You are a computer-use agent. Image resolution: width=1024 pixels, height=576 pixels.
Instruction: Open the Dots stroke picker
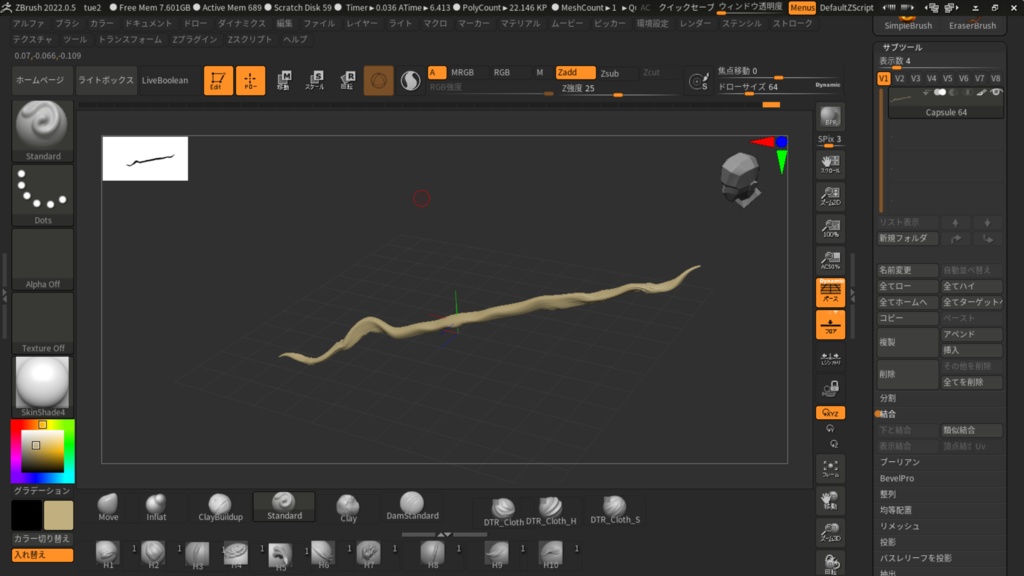point(42,195)
